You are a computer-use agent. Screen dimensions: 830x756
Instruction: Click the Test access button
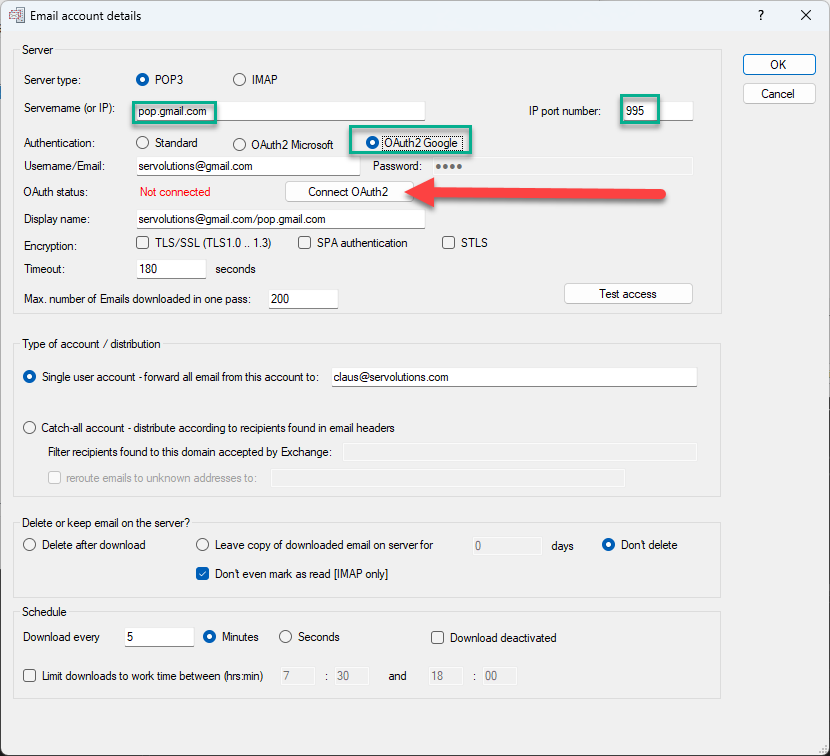click(628, 294)
